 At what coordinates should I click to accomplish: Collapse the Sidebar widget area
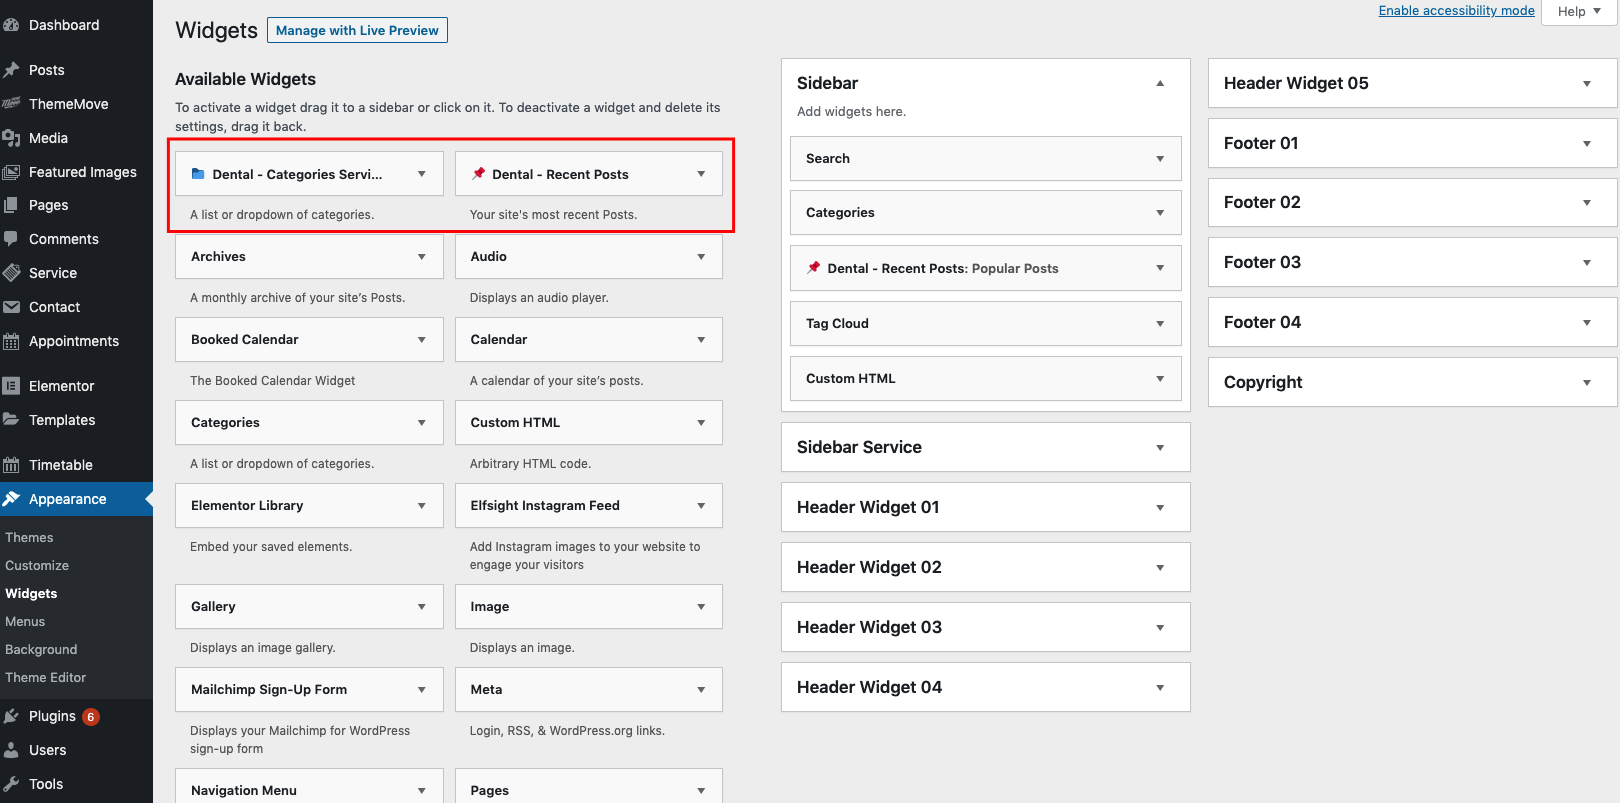click(1160, 83)
